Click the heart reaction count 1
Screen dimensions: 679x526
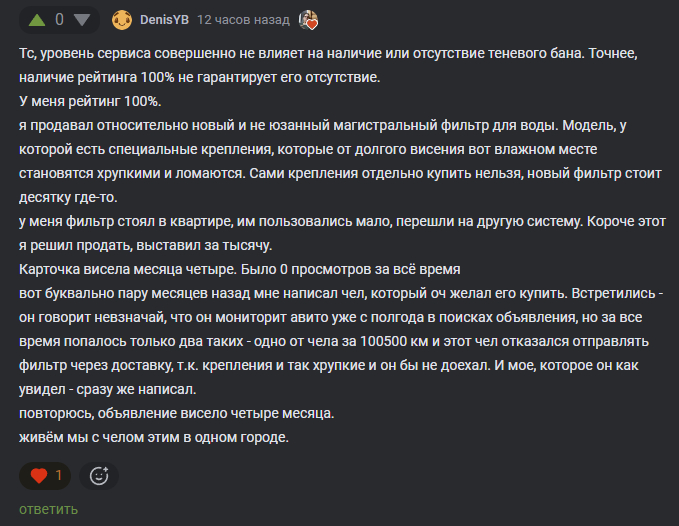click(58, 476)
